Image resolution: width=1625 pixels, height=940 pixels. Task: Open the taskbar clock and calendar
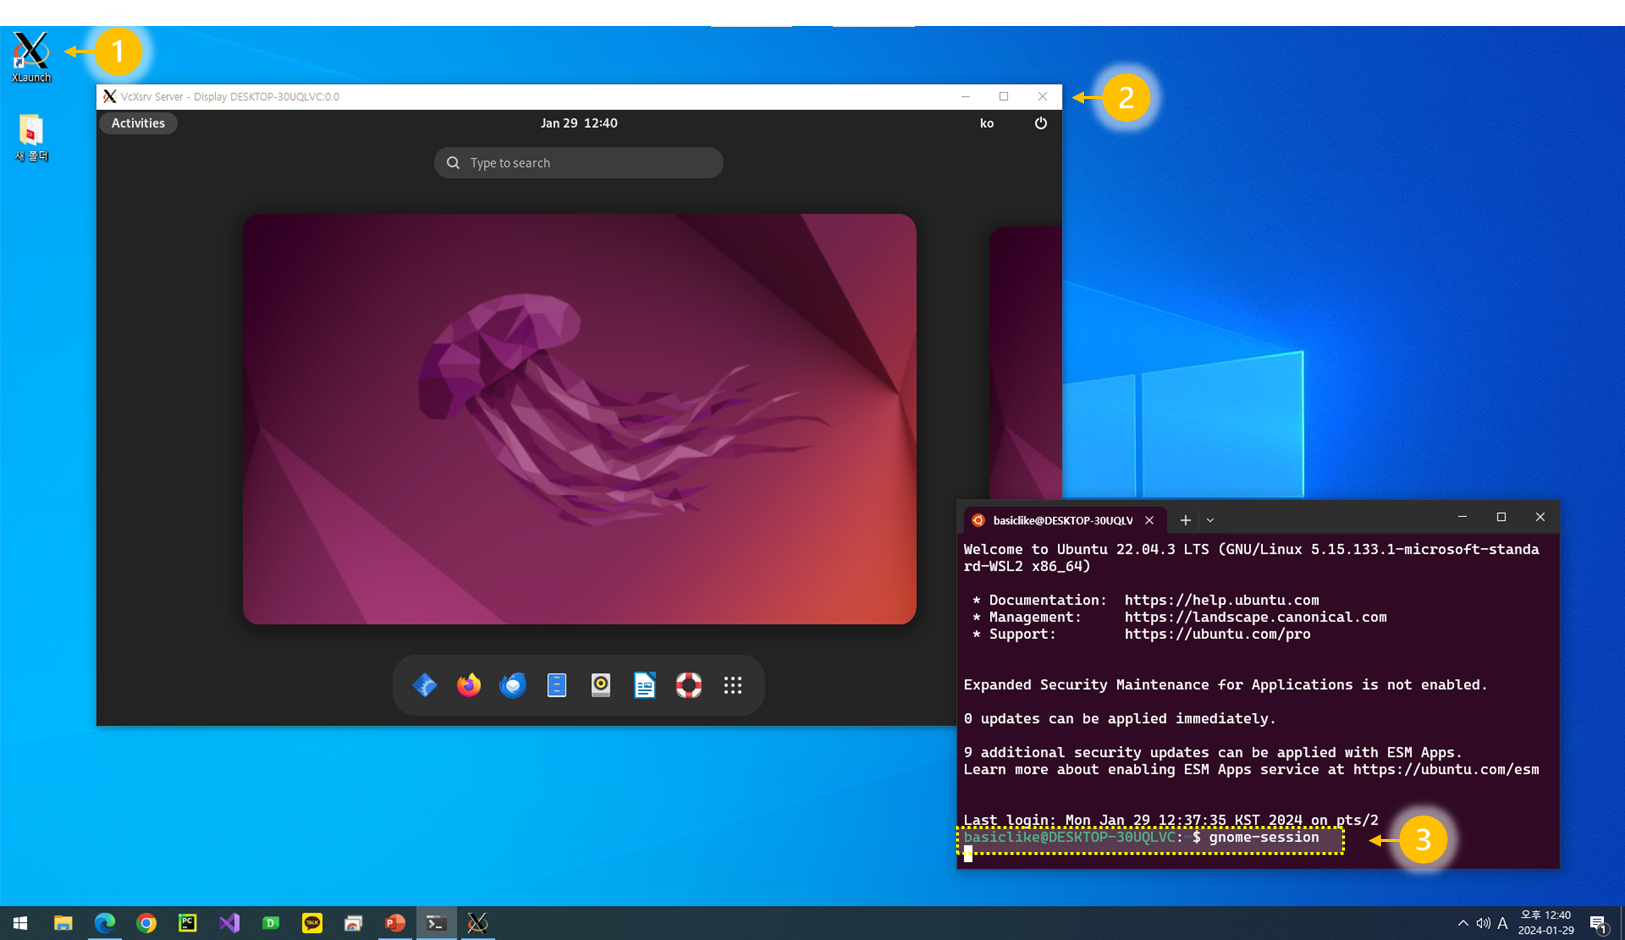tap(1546, 923)
